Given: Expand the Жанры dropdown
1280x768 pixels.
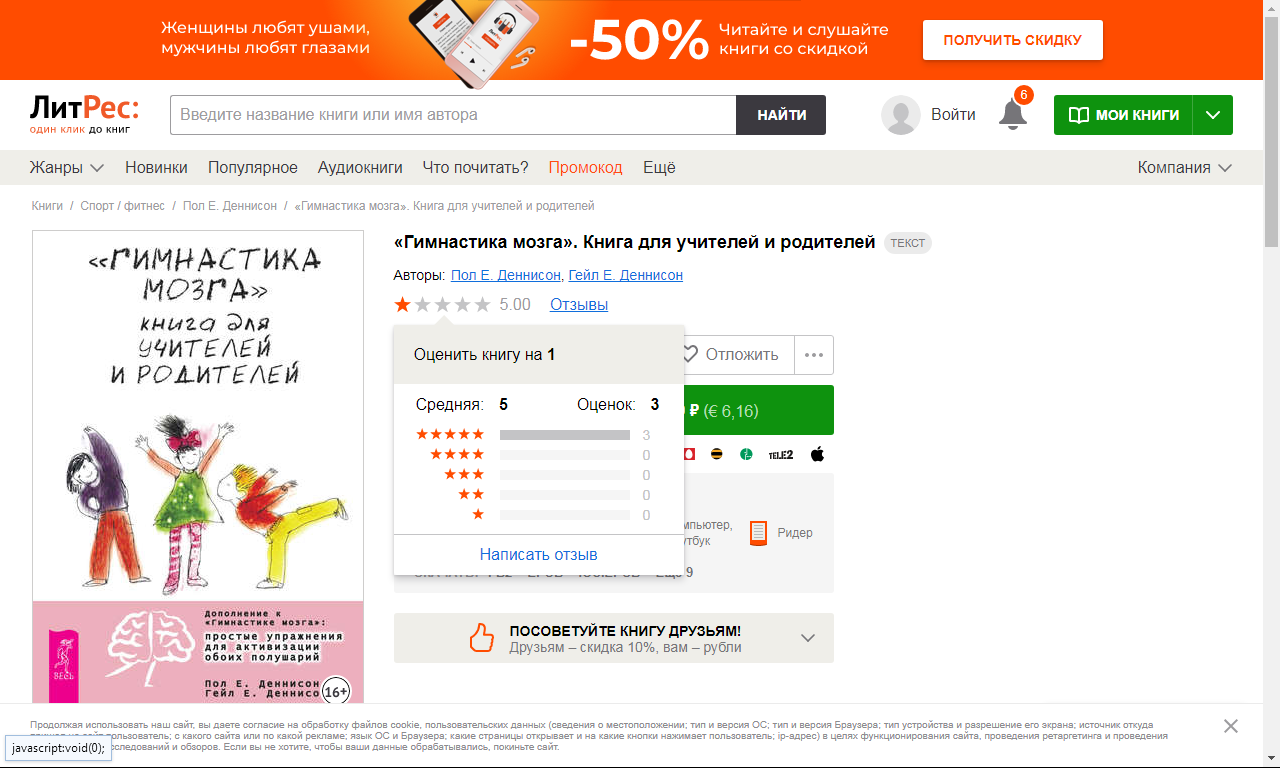Looking at the screenshot, I should pyautogui.click(x=67, y=167).
